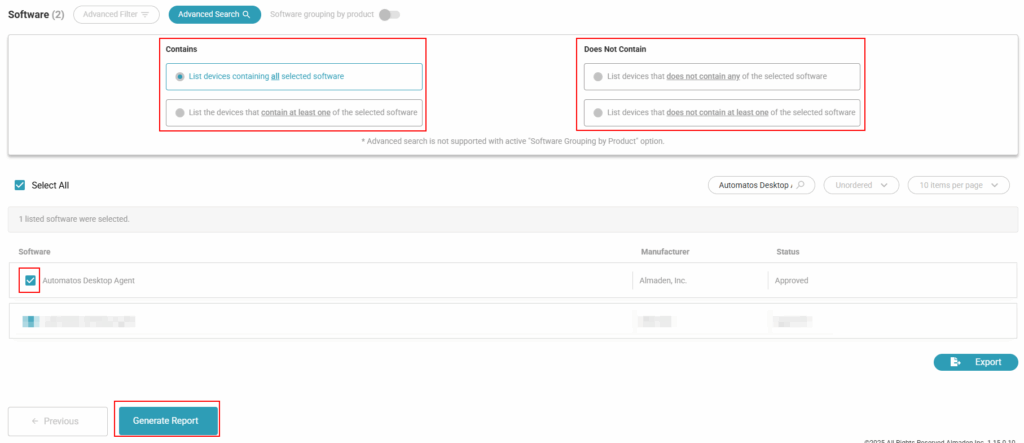The height and width of the screenshot is (443, 1024).
Task: Click the magnifier icon in the search box
Action: click(801, 185)
